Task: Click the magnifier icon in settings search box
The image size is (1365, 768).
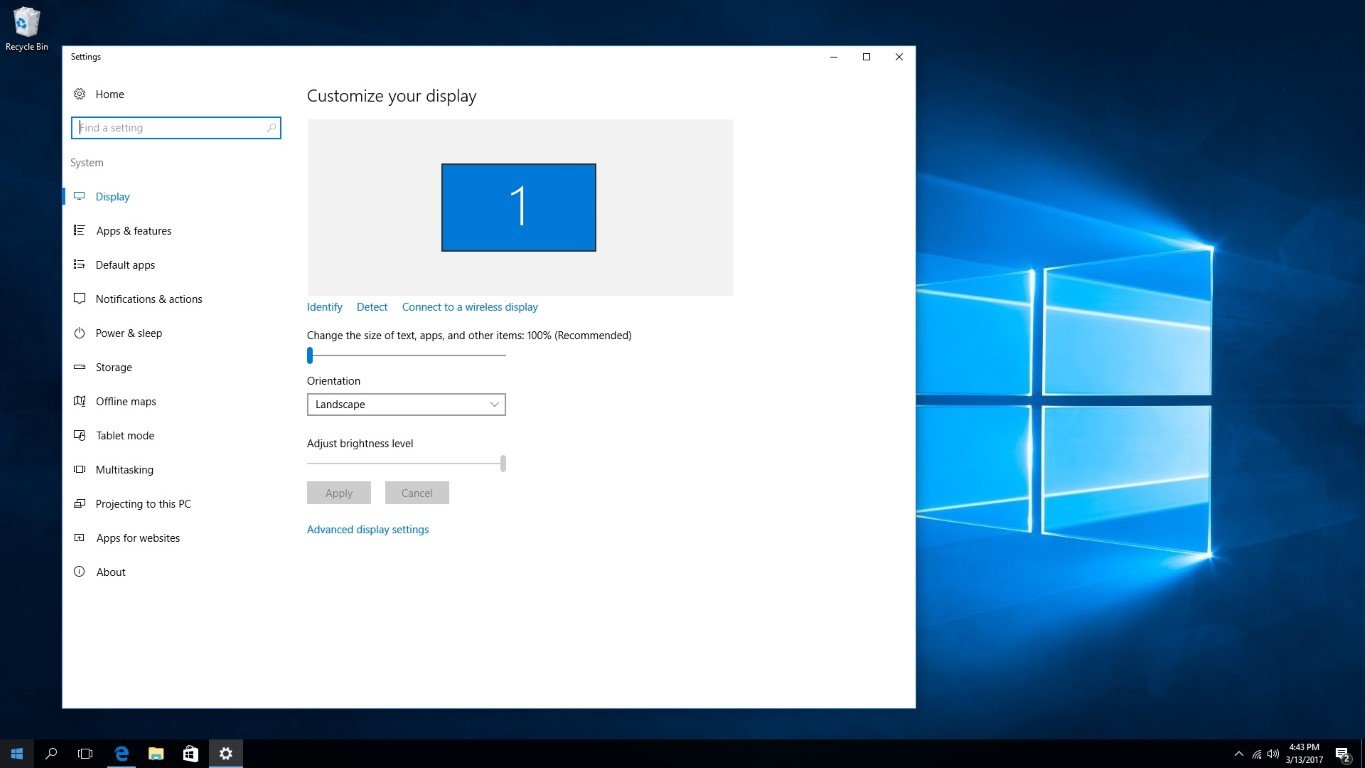Action: tap(270, 128)
